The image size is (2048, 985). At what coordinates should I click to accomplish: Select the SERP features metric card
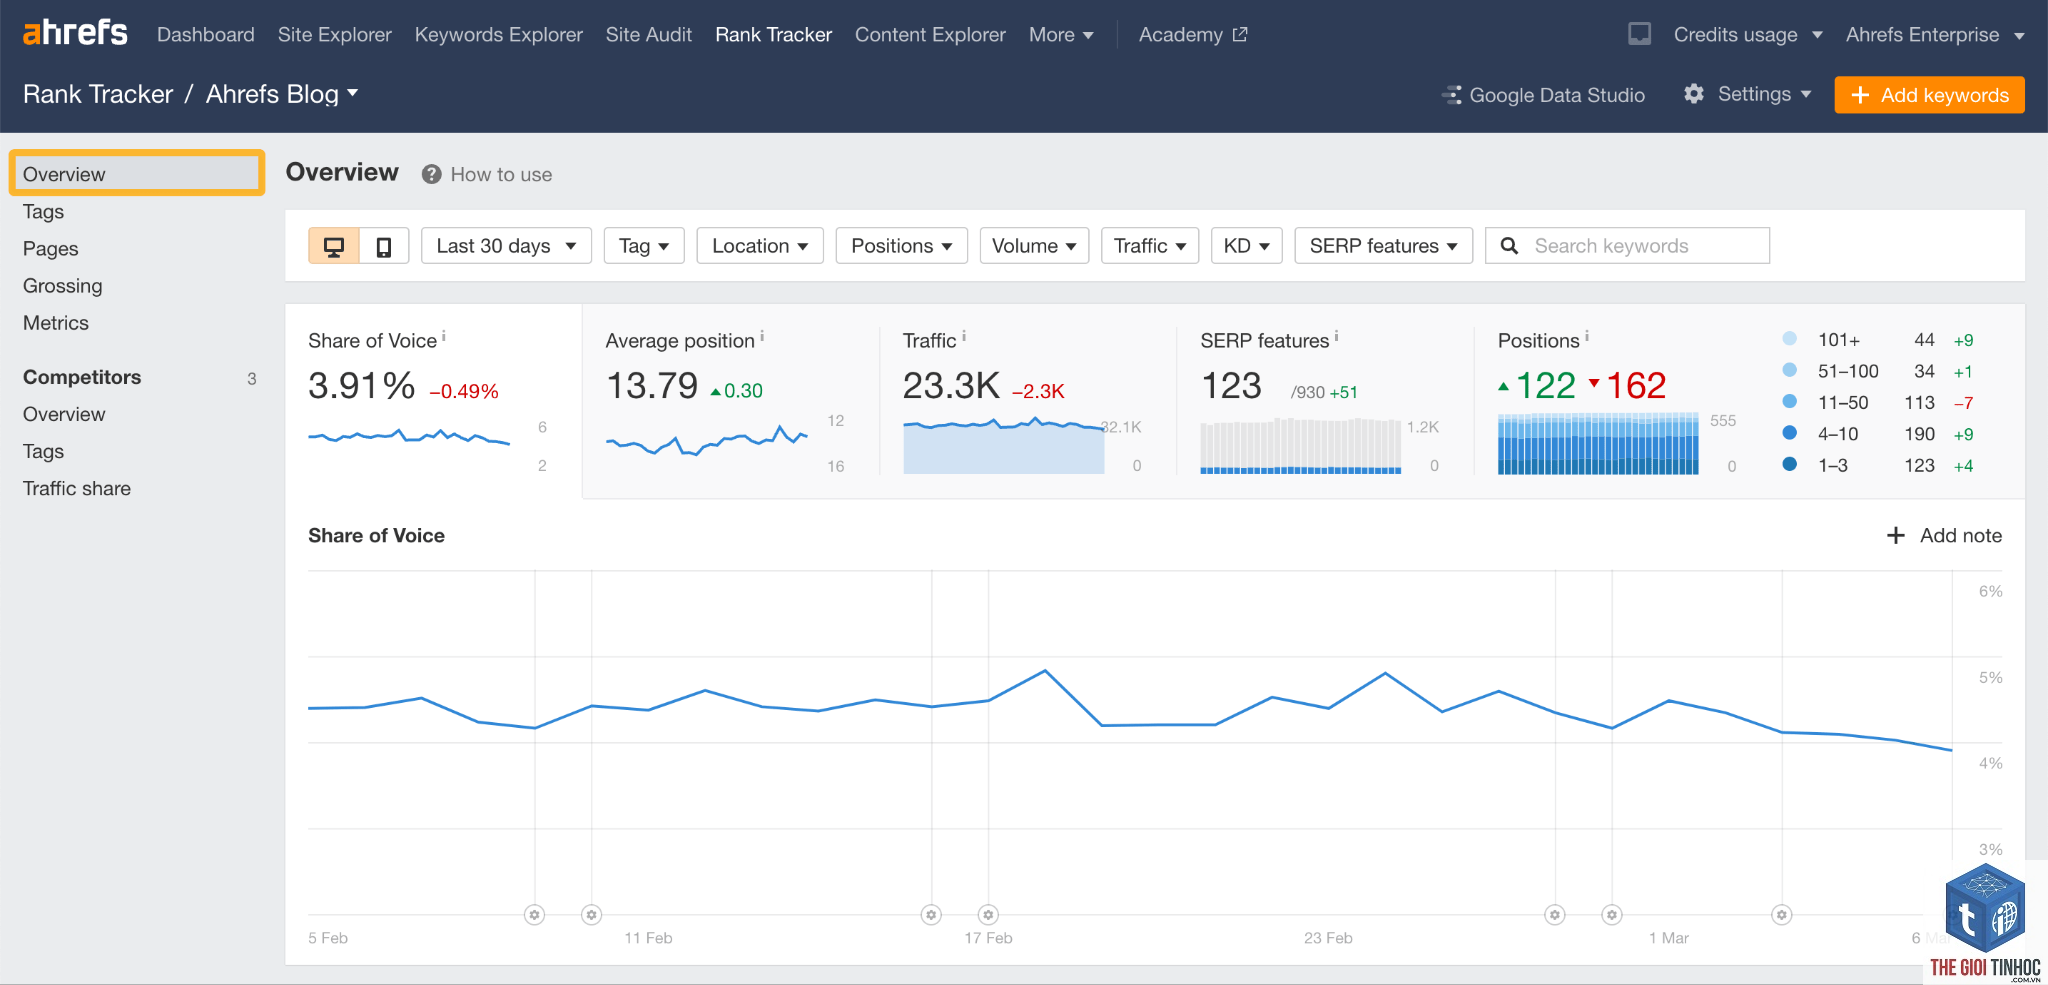(1325, 401)
